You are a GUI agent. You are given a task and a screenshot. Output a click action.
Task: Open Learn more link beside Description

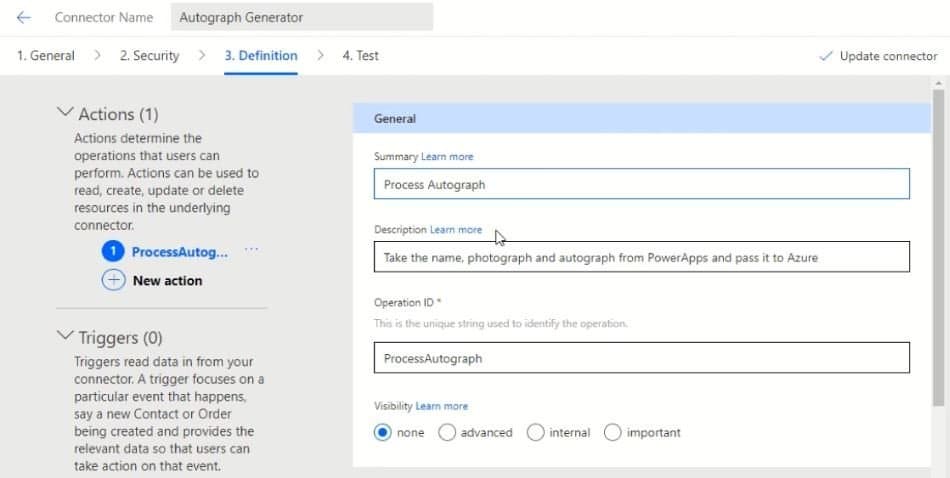pyautogui.click(x=456, y=230)
